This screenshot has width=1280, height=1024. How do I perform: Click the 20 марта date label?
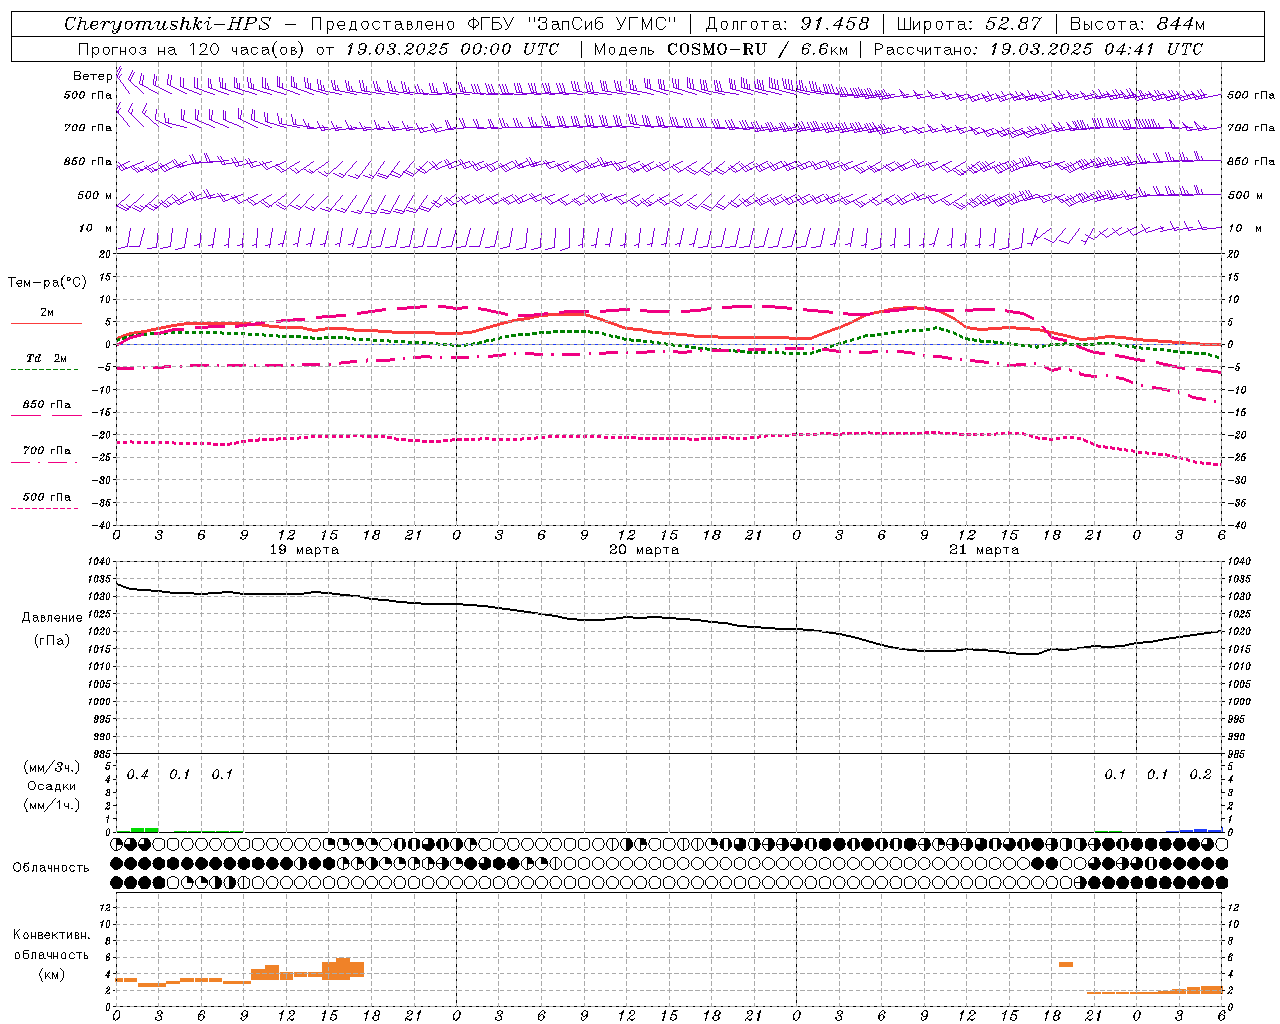[644, 550]
